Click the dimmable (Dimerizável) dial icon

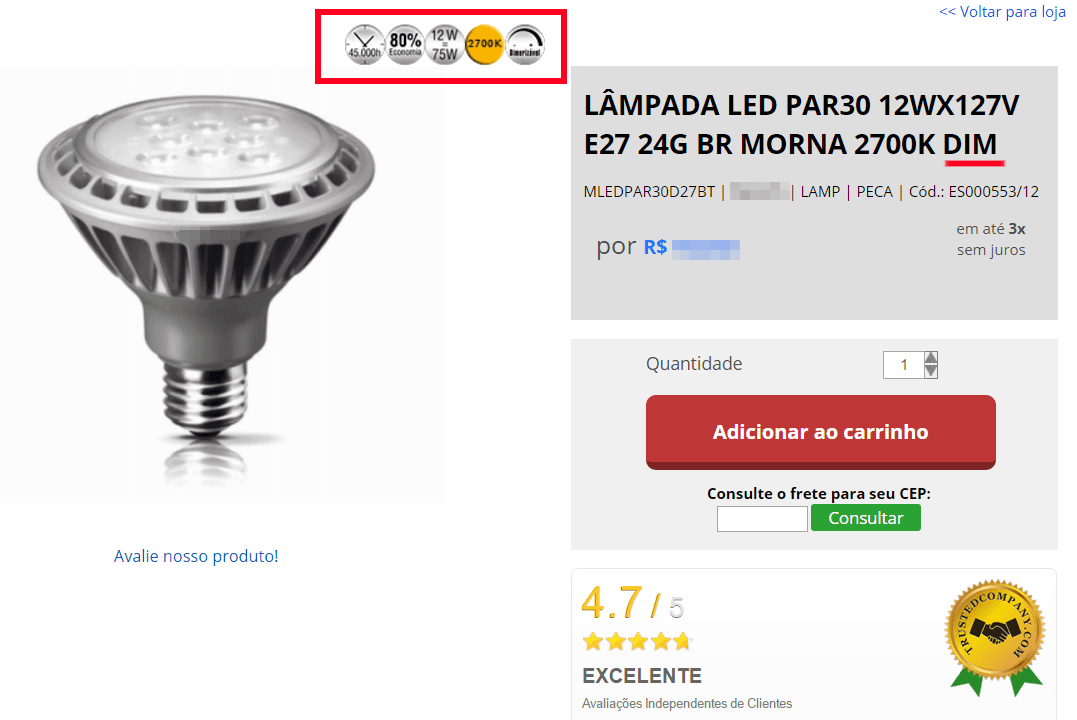[525, 45]
